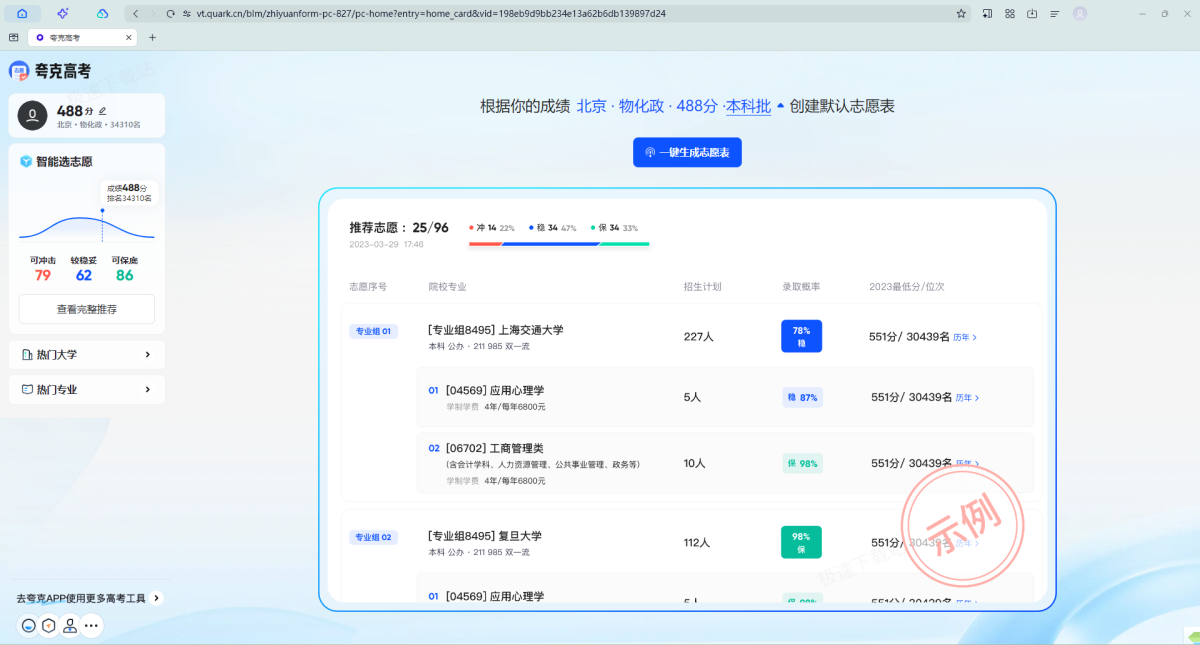Click the 热门大学 building icon

(x=27, y=355)
